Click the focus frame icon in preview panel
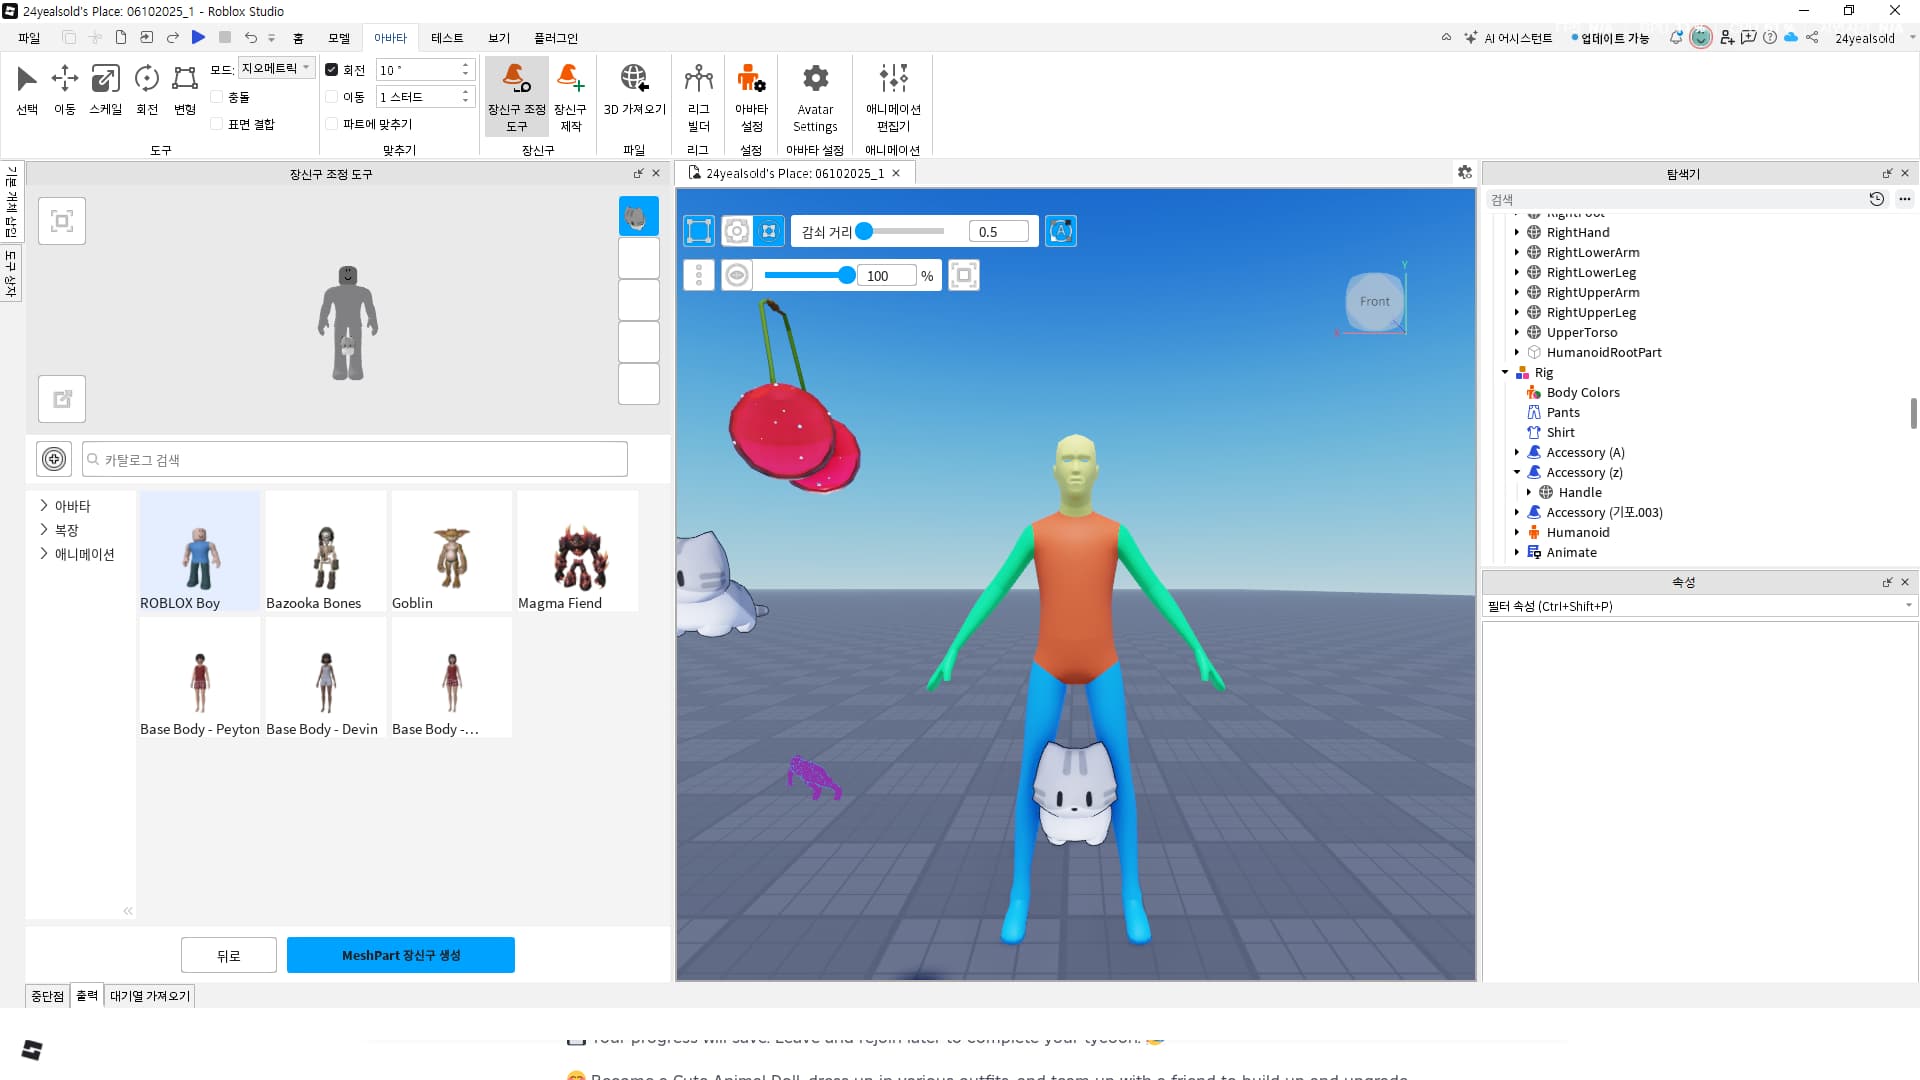Screen dimensions: 1920x1080 [62, 221]
